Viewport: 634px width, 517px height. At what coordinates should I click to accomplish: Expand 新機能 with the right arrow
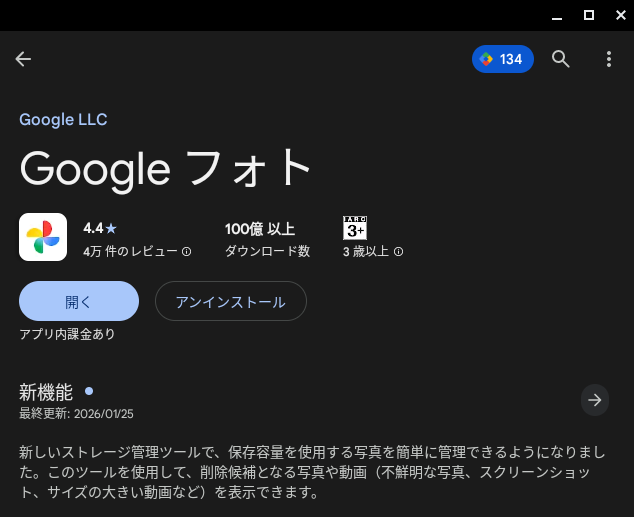[595, 400]
